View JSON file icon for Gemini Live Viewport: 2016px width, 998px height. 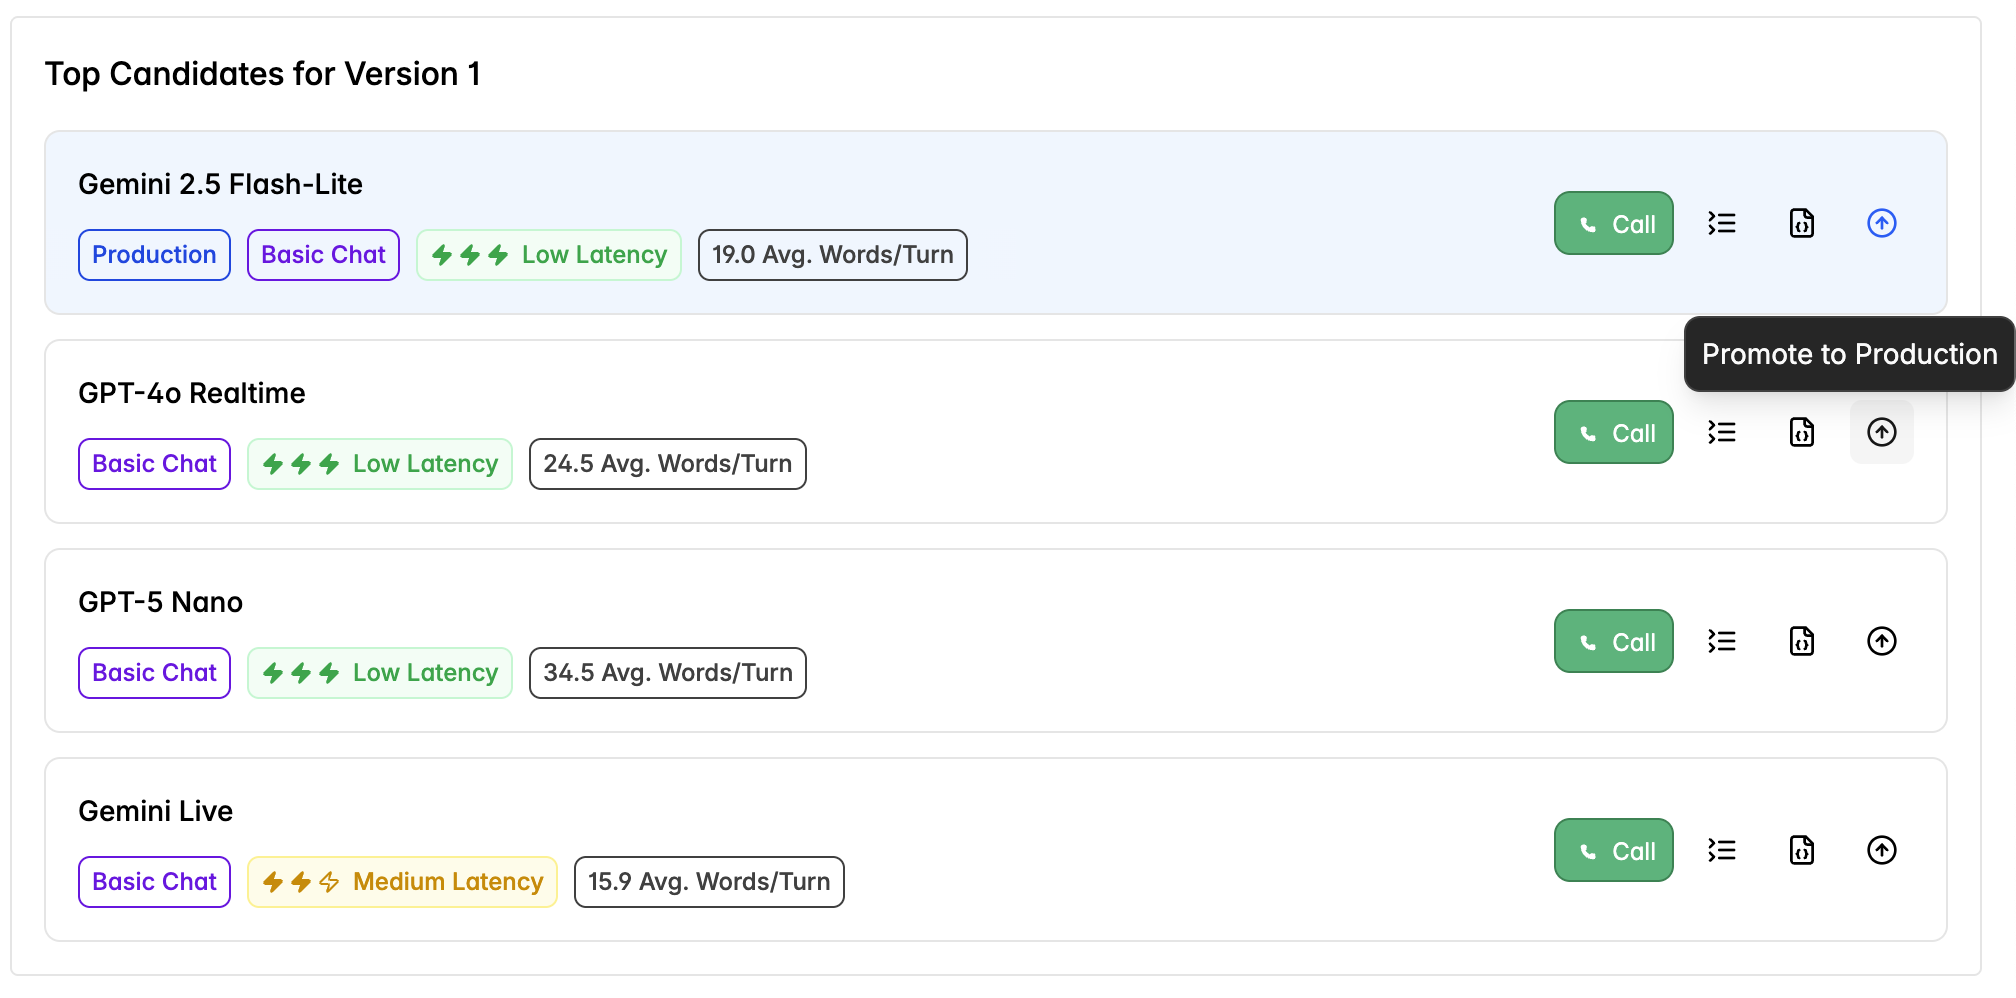tap(1802, 850)
